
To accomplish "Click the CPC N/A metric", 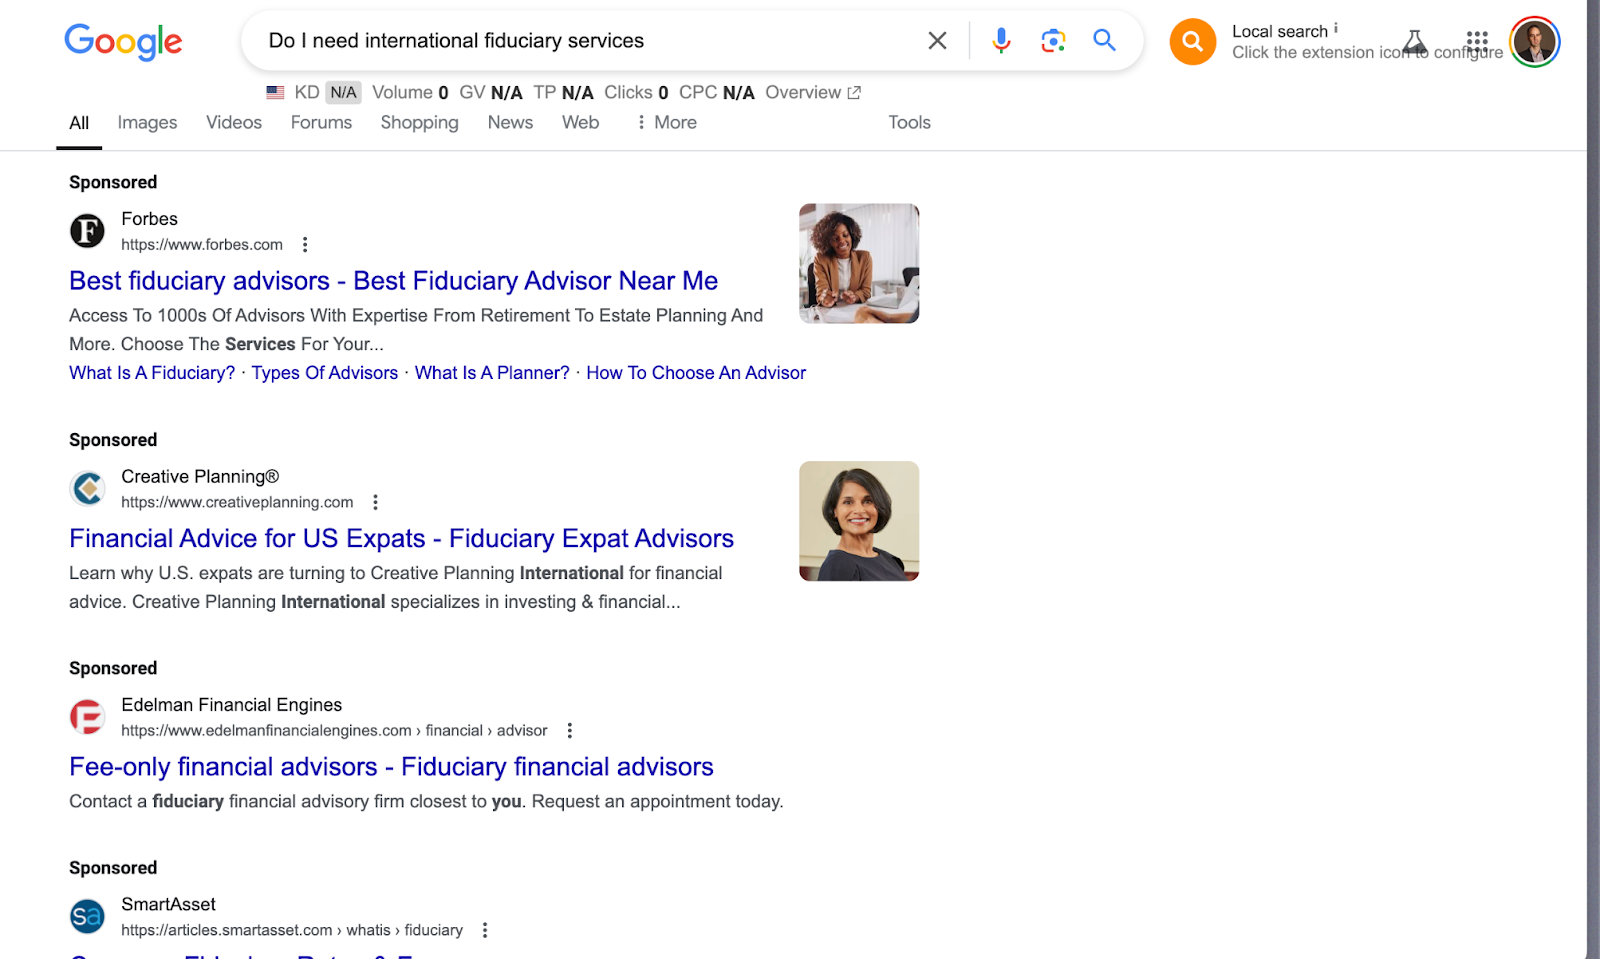I will [x=717, y=92].
